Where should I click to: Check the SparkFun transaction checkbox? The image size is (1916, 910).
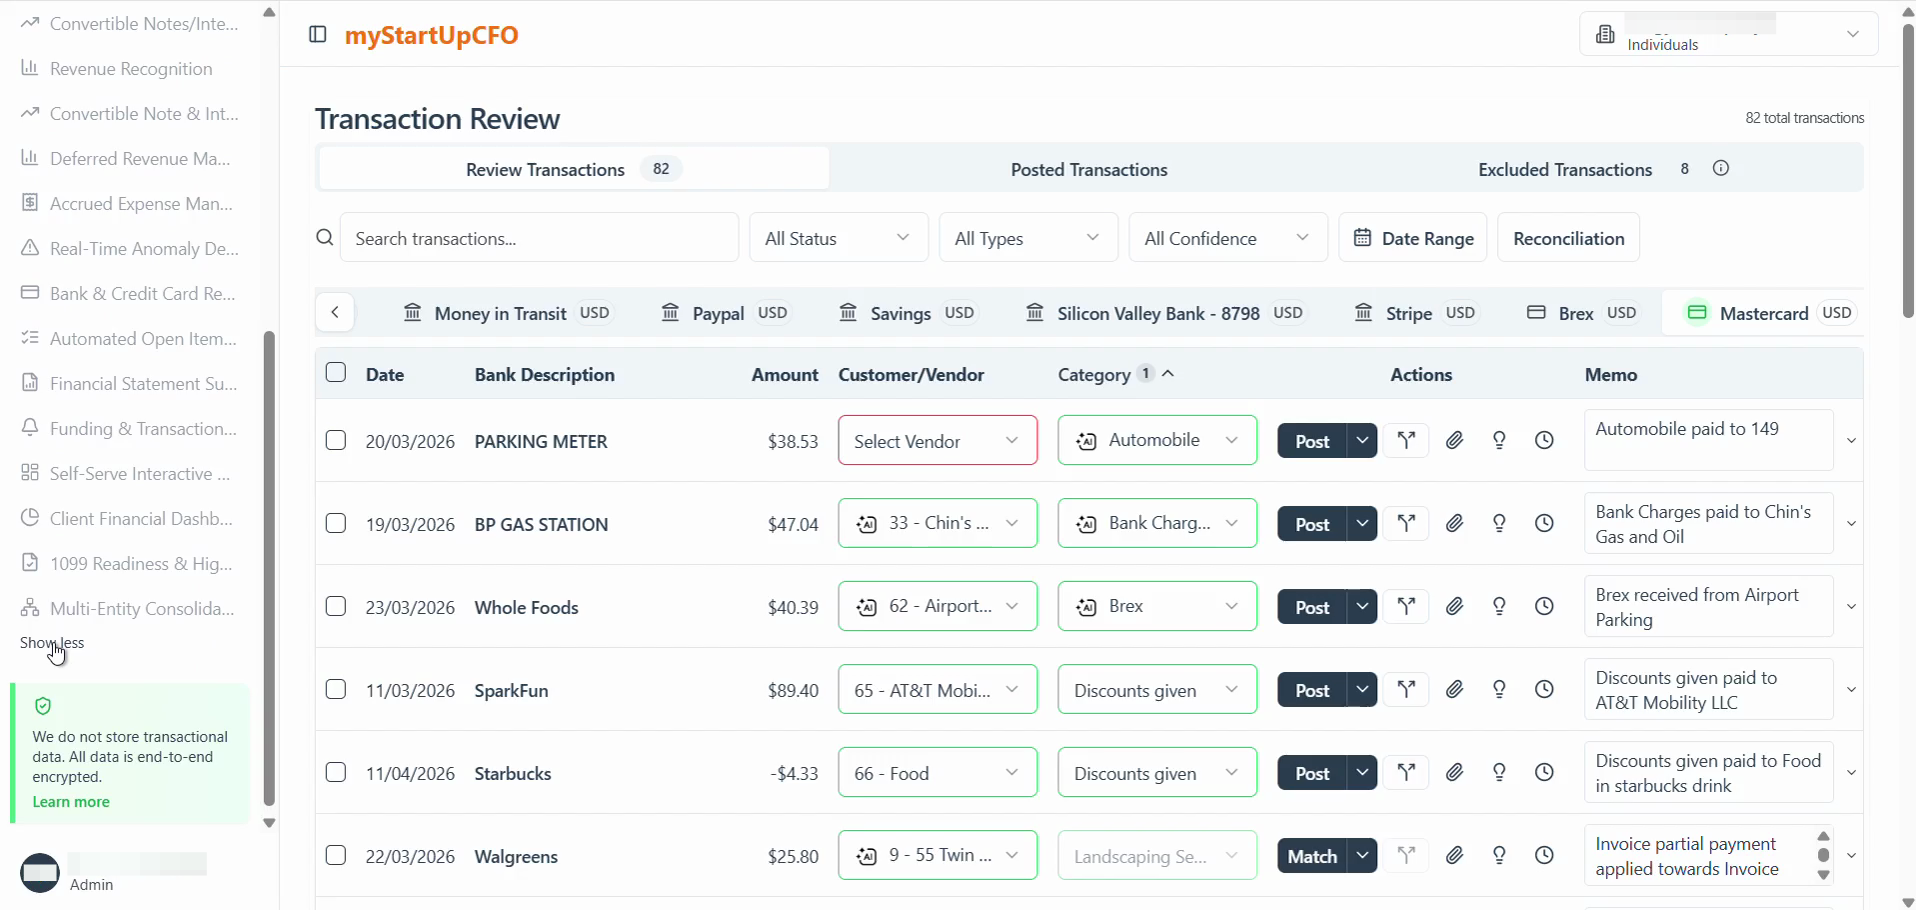coord(336,690)
